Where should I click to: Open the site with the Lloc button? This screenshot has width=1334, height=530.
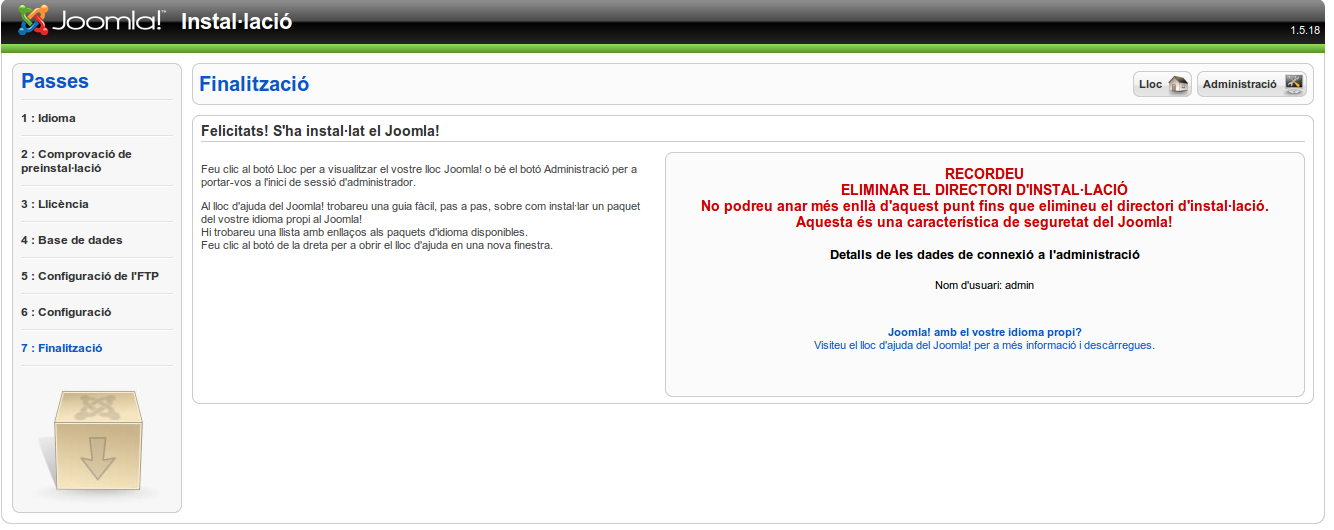[x=1162, y=85]
